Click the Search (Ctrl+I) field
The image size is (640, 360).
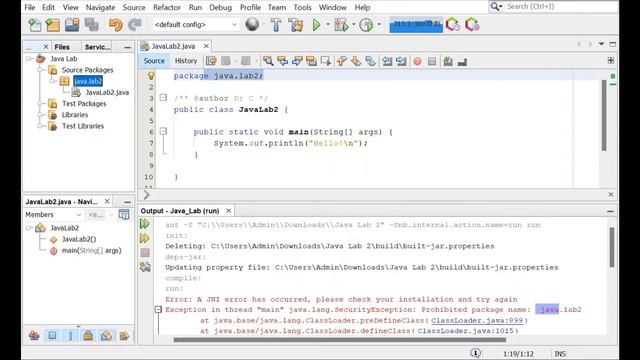click(x=561, y=7)
